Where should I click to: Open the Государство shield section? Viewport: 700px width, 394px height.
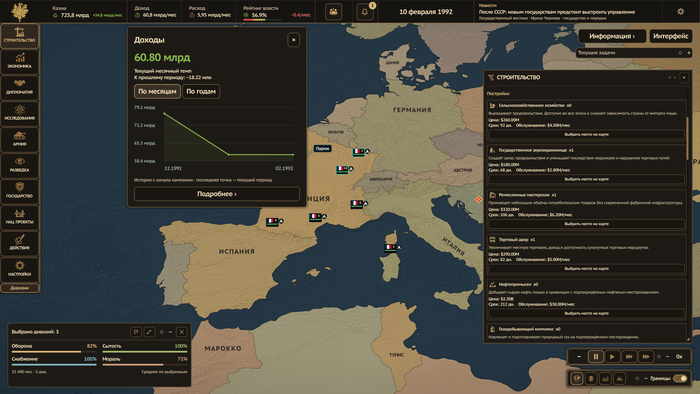[x=20, y=191]
